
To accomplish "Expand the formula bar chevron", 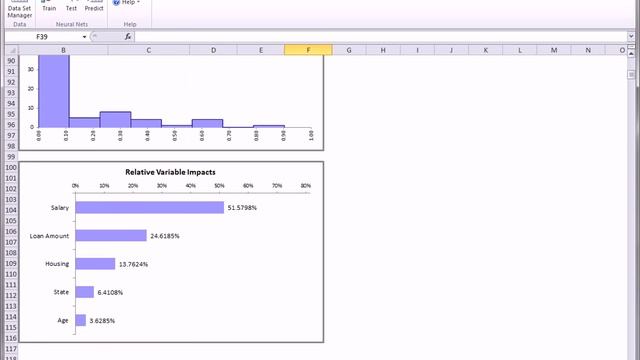I will pos(631,37).
